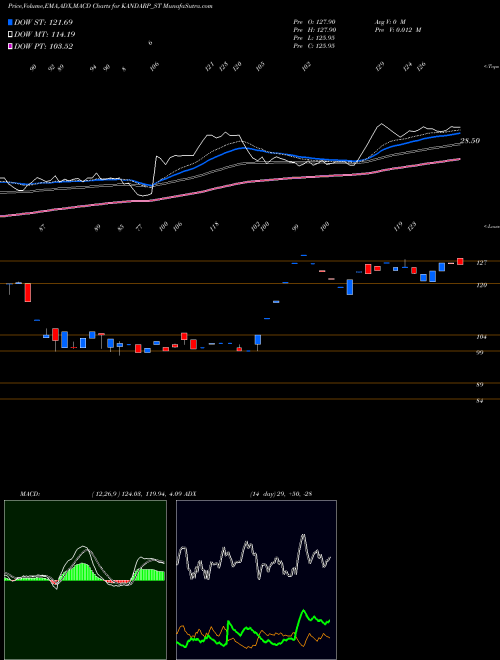Click the MACD panel title label

[x=29, y=494]
